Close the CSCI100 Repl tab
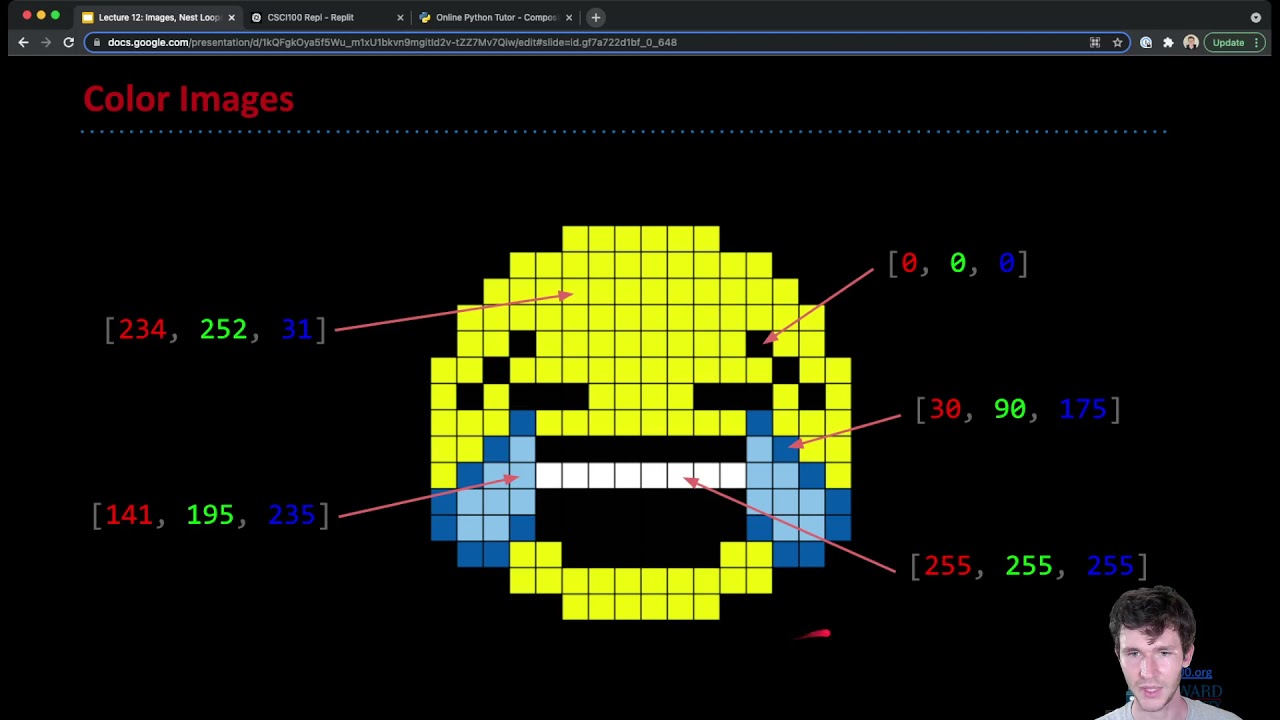Viewport: 1280px width, 720px height. [x=400, y=17]
